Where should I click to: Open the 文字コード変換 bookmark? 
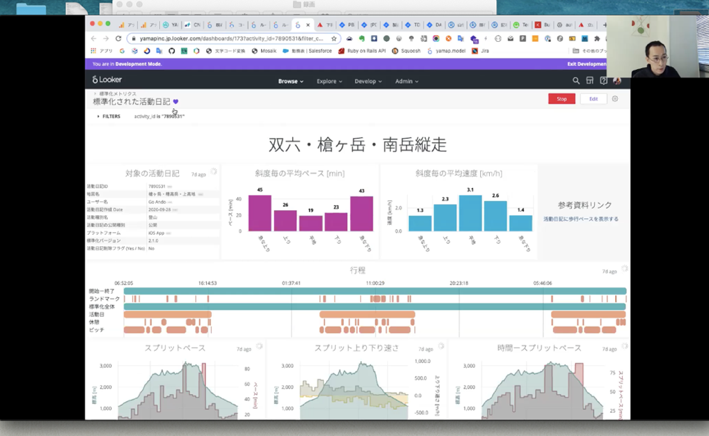226,51
